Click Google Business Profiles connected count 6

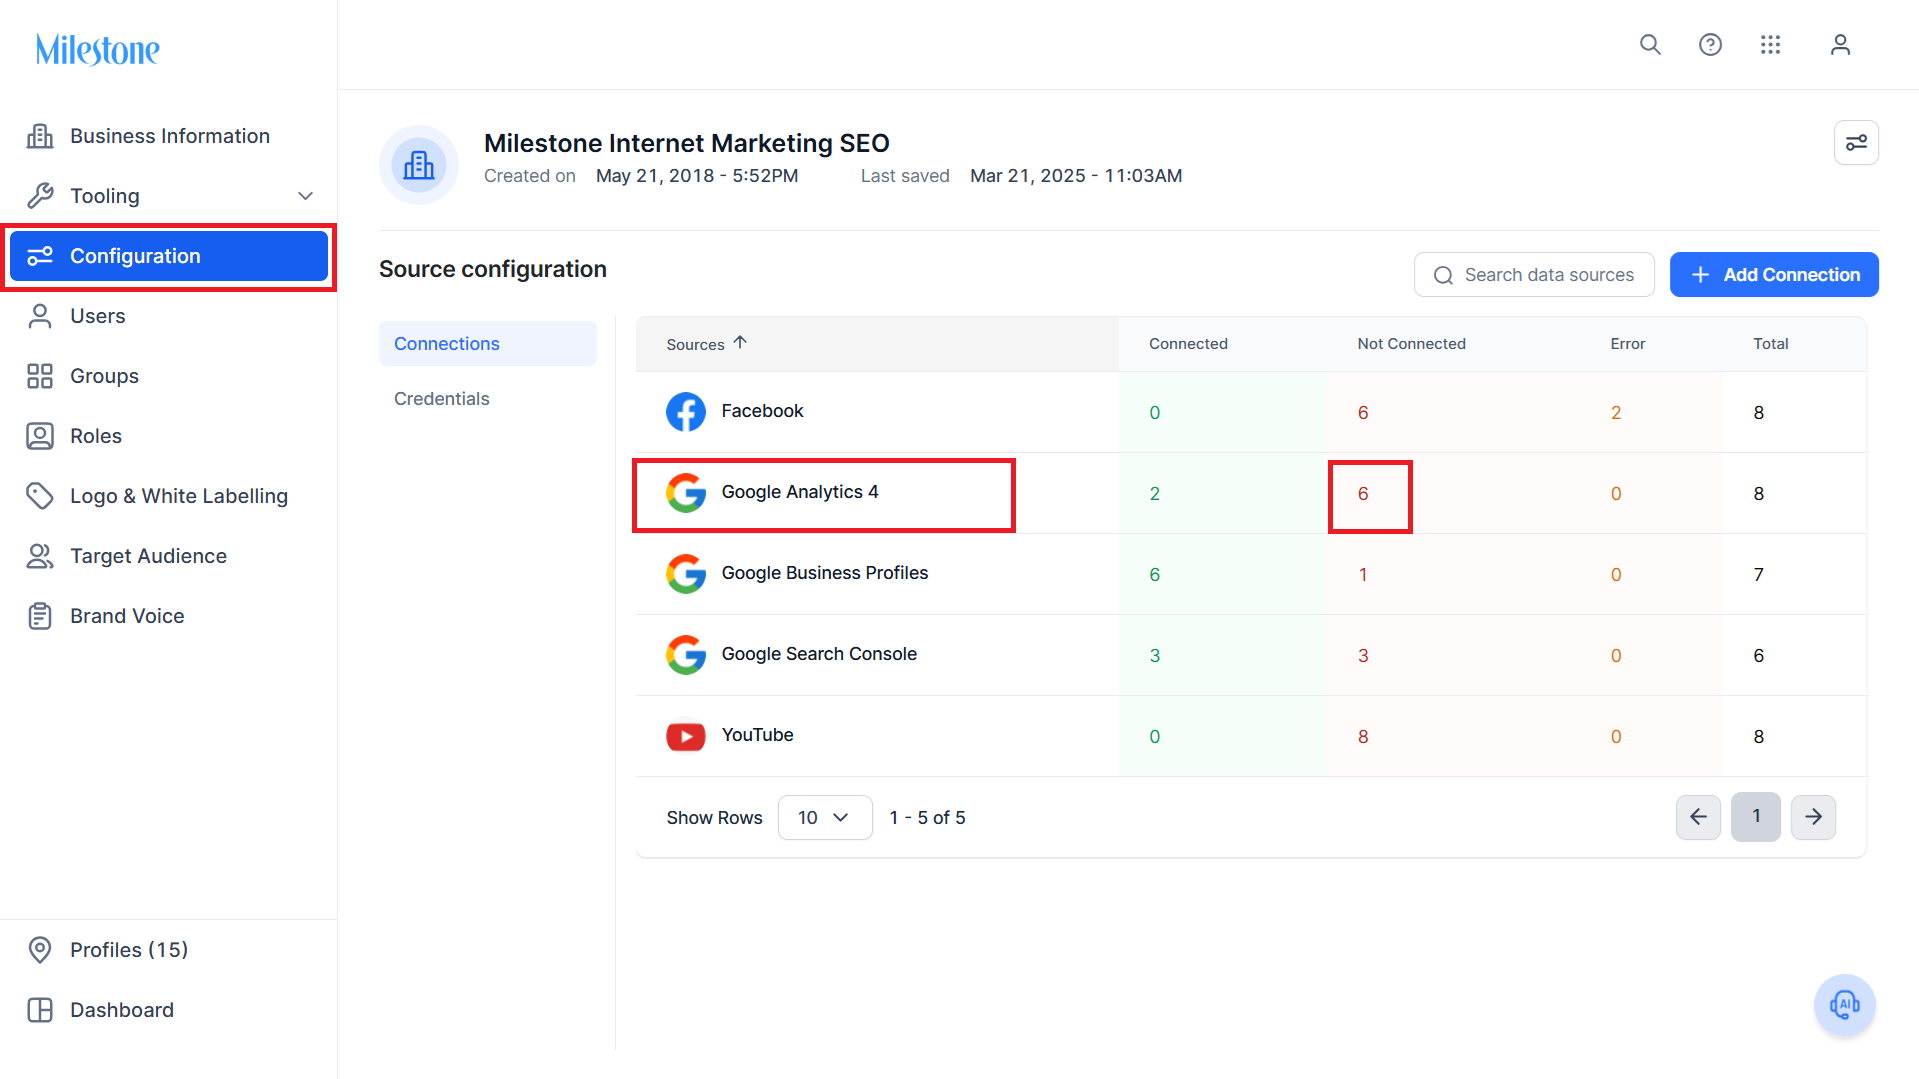click(x=1155, y=575)
